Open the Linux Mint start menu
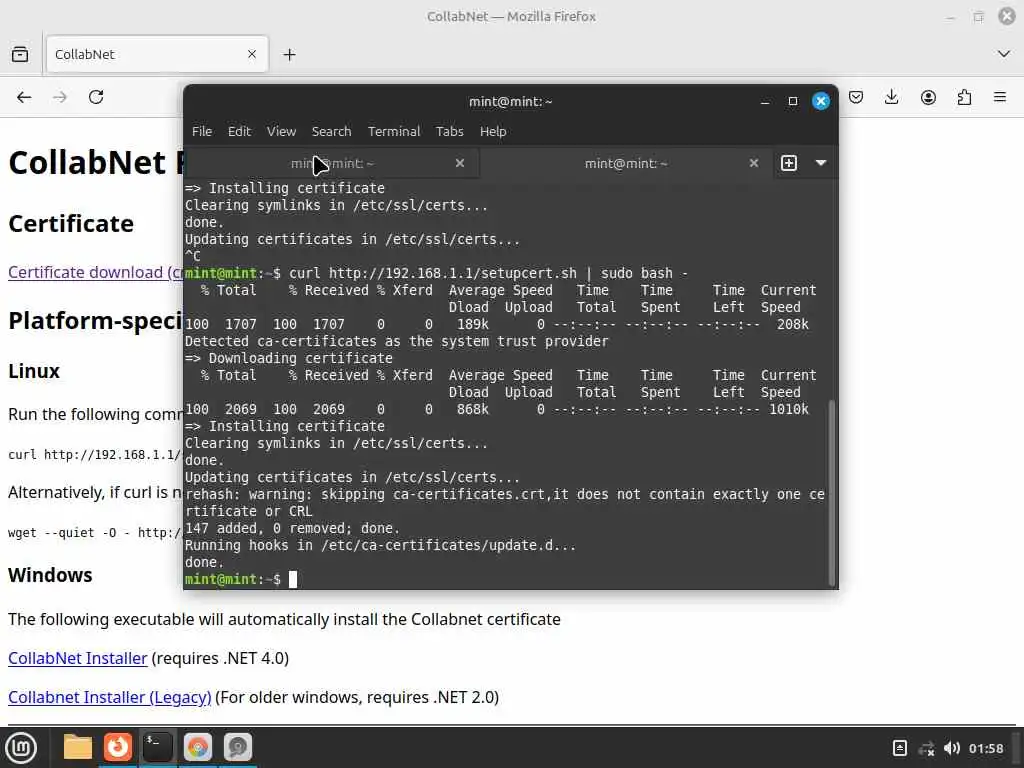 click(x=21, y=748)
